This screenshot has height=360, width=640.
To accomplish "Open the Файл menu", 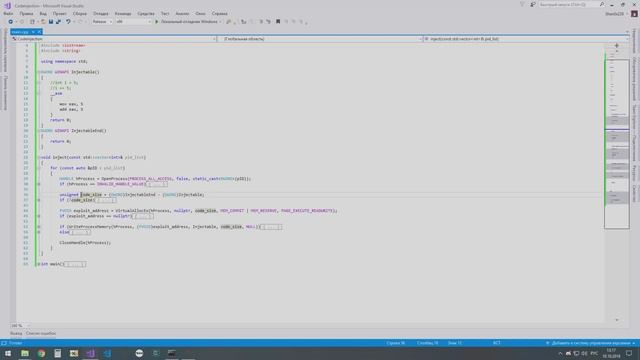I will (x=8, y=13).
